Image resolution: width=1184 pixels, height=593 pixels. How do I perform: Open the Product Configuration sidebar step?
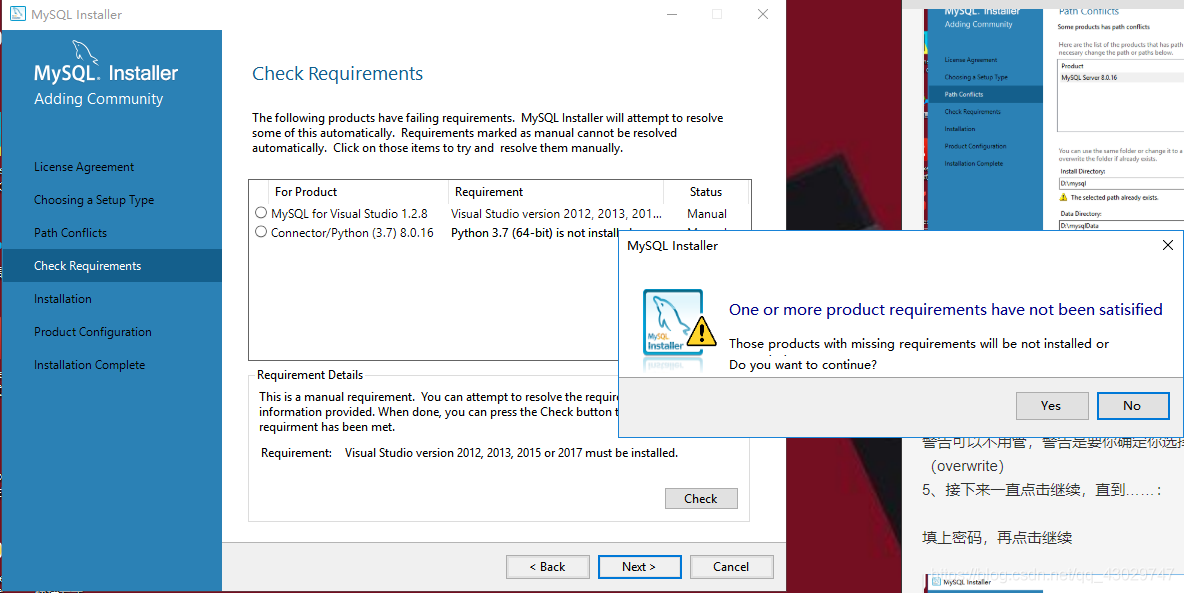tap(91, 331)
